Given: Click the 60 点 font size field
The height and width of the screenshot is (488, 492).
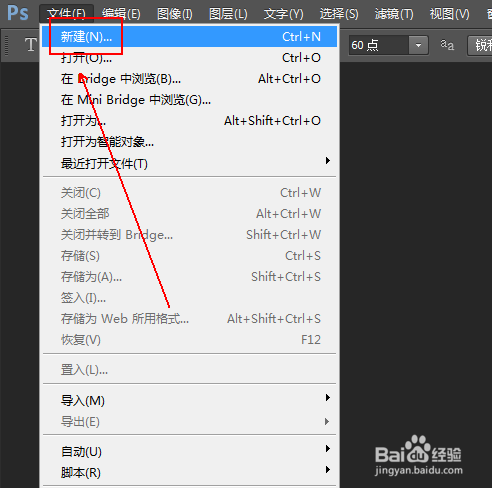Looking at the screenshot, I should (x=379, y=45).
